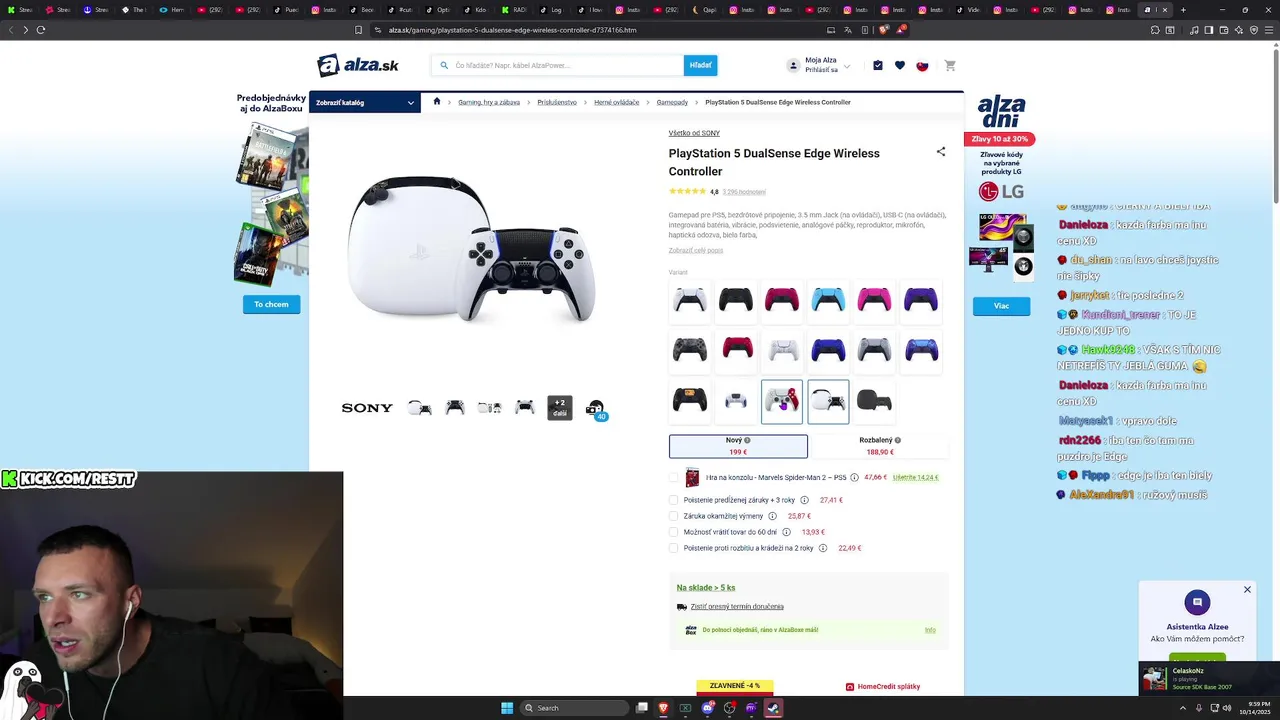Image resolution: width=1280 pixels, height=720 pixels.
Task: Open Task View on taskbar
Action: click(642, 708)
